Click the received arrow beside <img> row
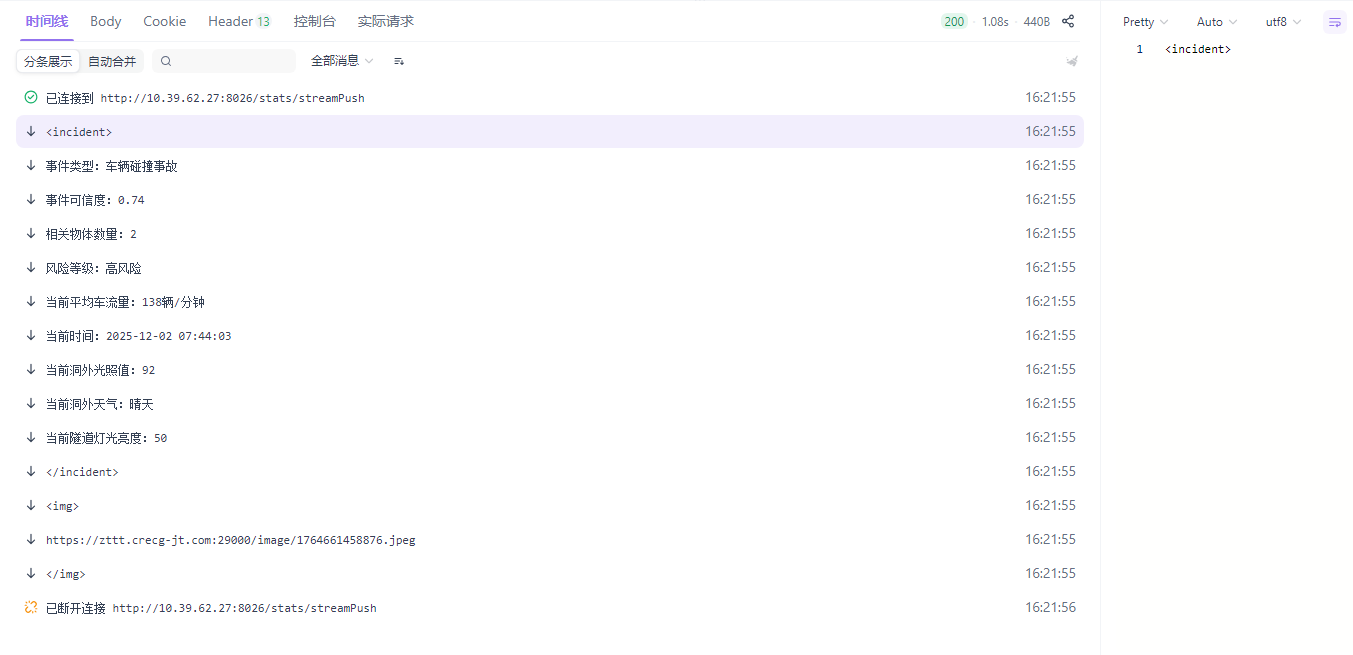Viewport: 1353px width, 655px height. click(31, 505)
